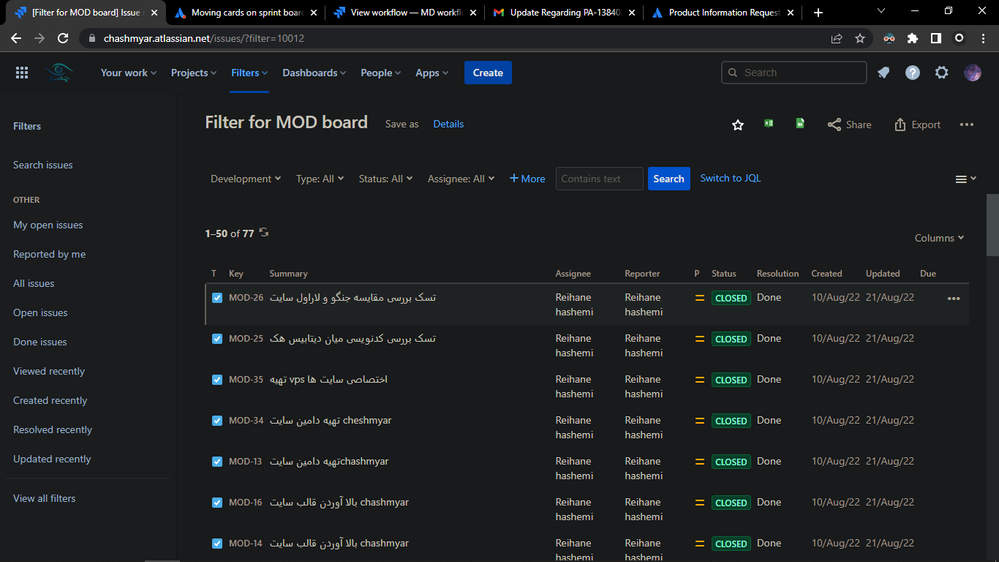Open the help question mark icon
The width and height of the screenshot is (999, 562).
pyautogui.click(x=912, y=73)
